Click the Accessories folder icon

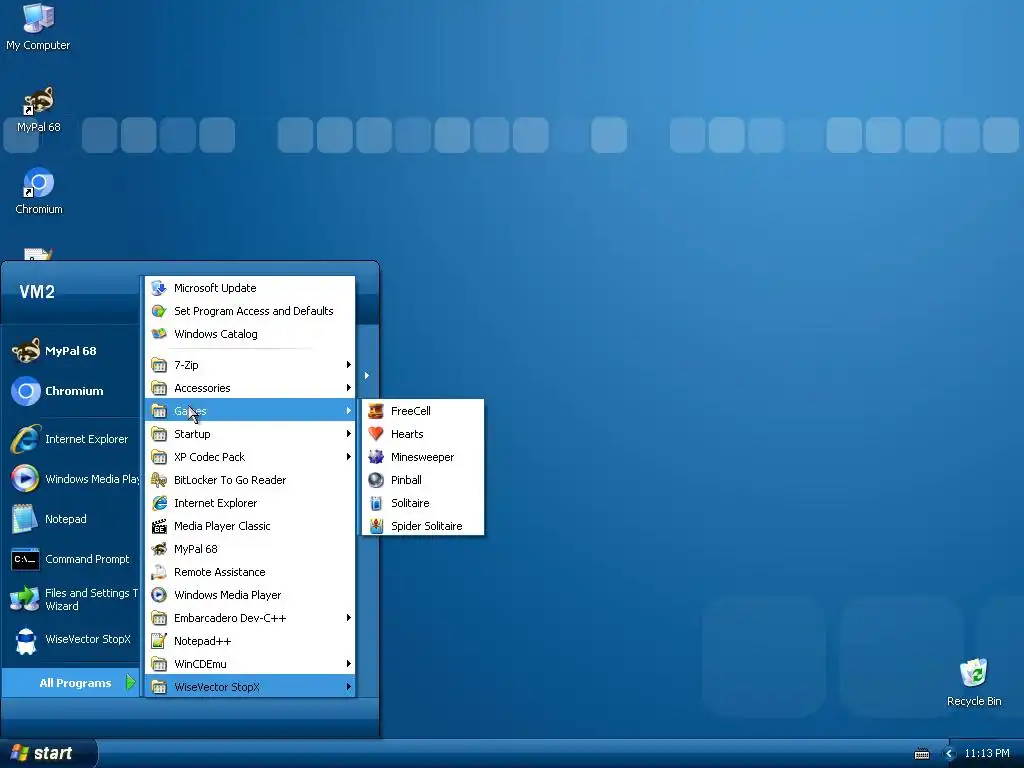tap(159, 388)
